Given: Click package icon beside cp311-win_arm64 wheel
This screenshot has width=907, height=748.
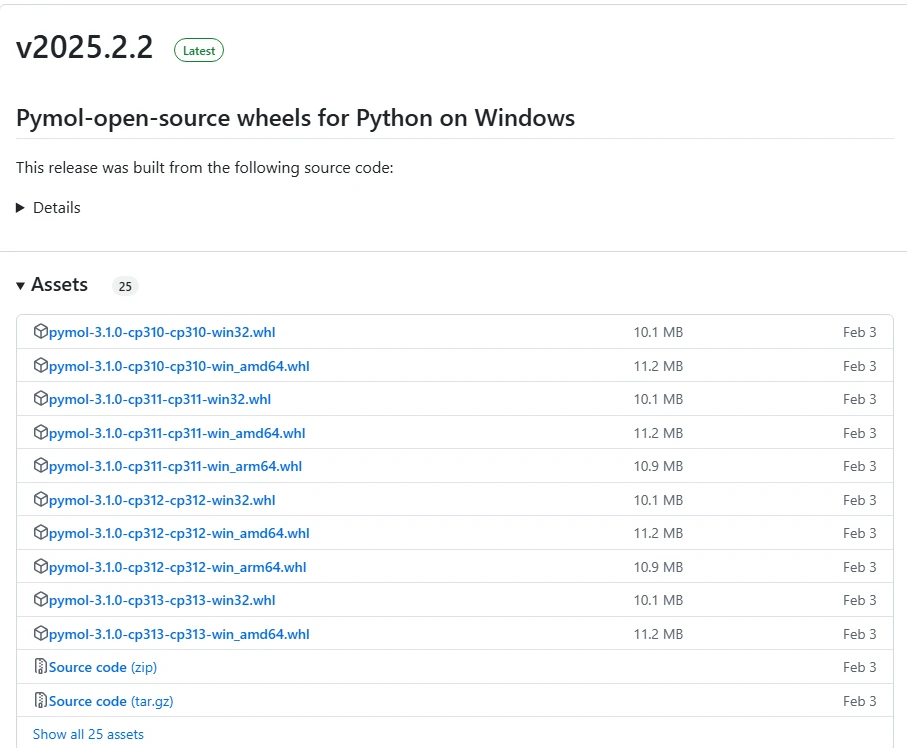Looking at the screenshot, I should pos(41,466).
